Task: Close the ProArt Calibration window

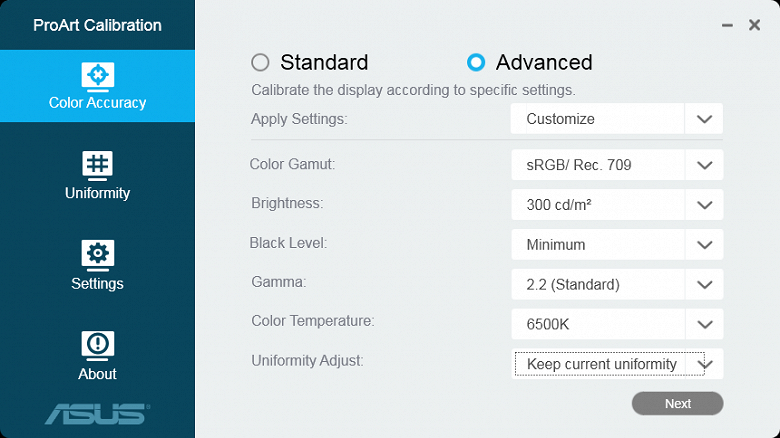Action: point(755,25)
